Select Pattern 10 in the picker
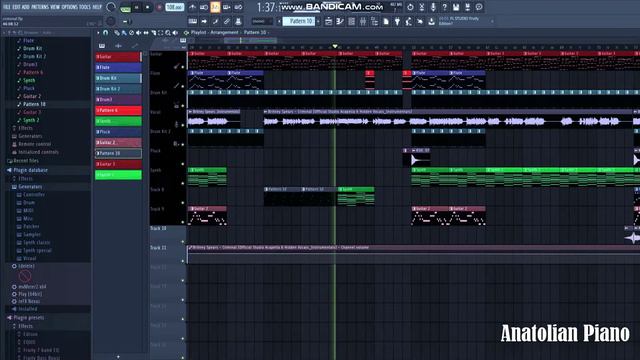Screen dimensions: 640x360 tap(118, 153)
